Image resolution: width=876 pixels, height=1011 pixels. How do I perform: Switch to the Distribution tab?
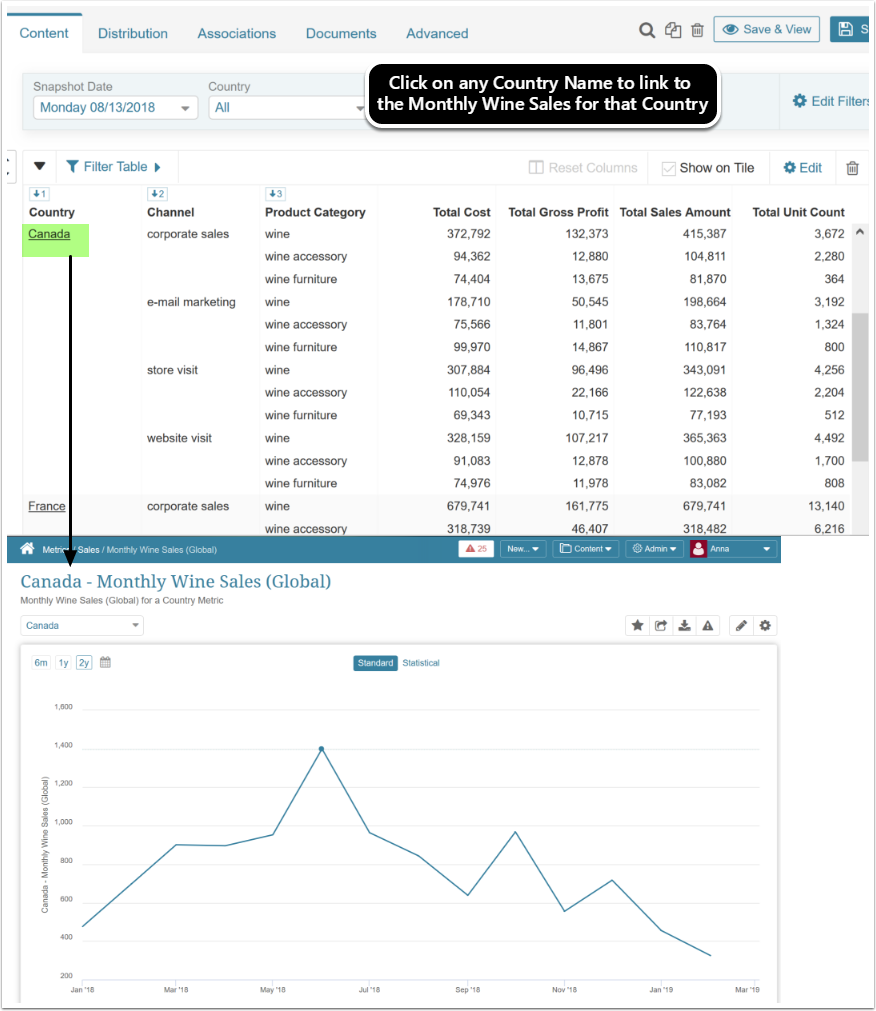click(133, 33)
